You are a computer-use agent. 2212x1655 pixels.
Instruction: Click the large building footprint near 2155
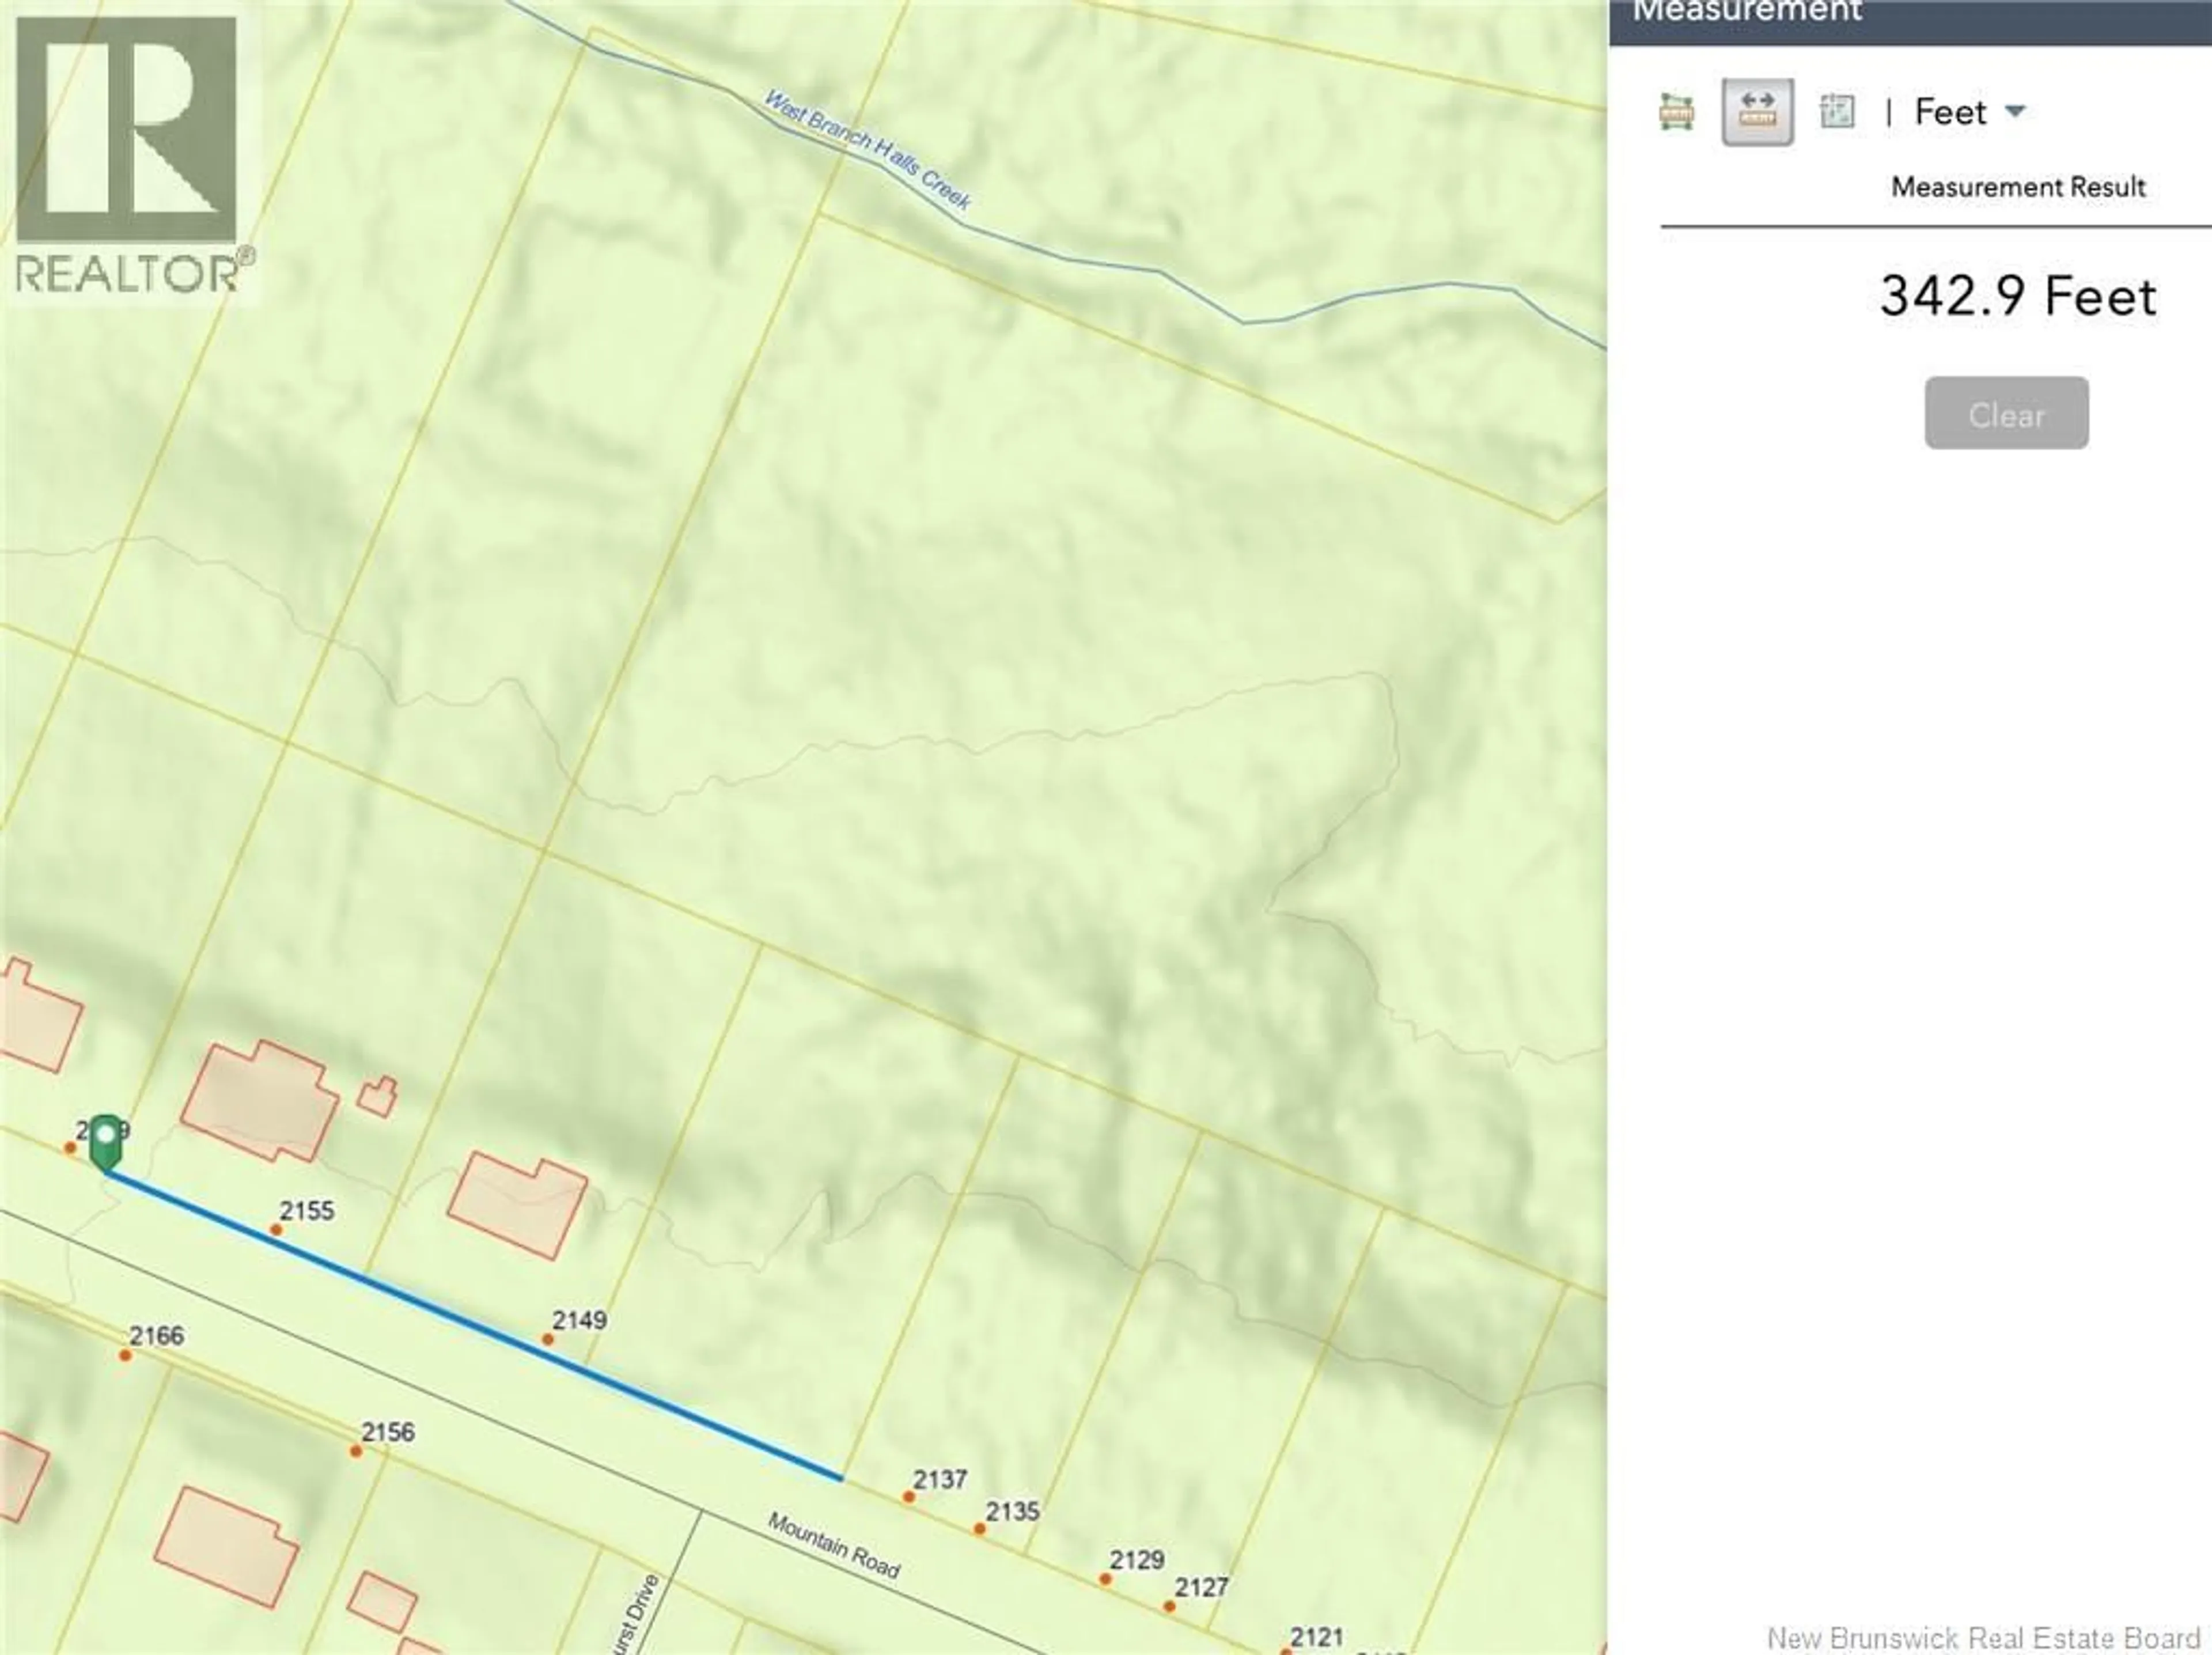click(260, 1101)
